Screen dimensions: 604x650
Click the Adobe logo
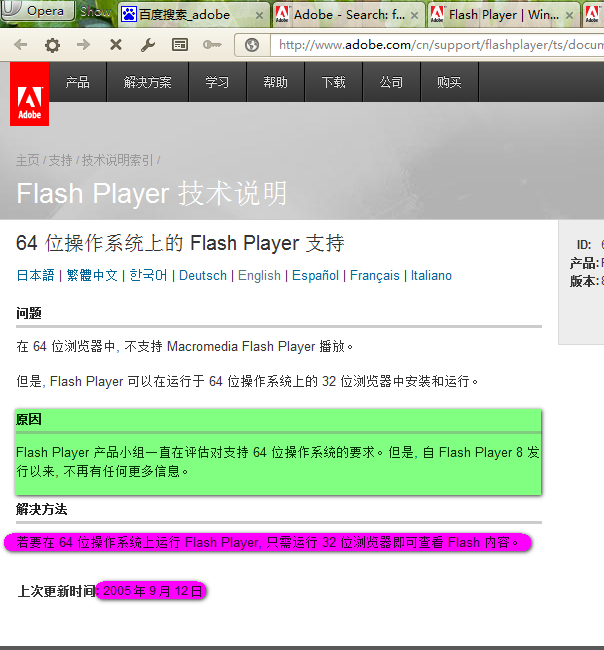click(x=29, y=94)
